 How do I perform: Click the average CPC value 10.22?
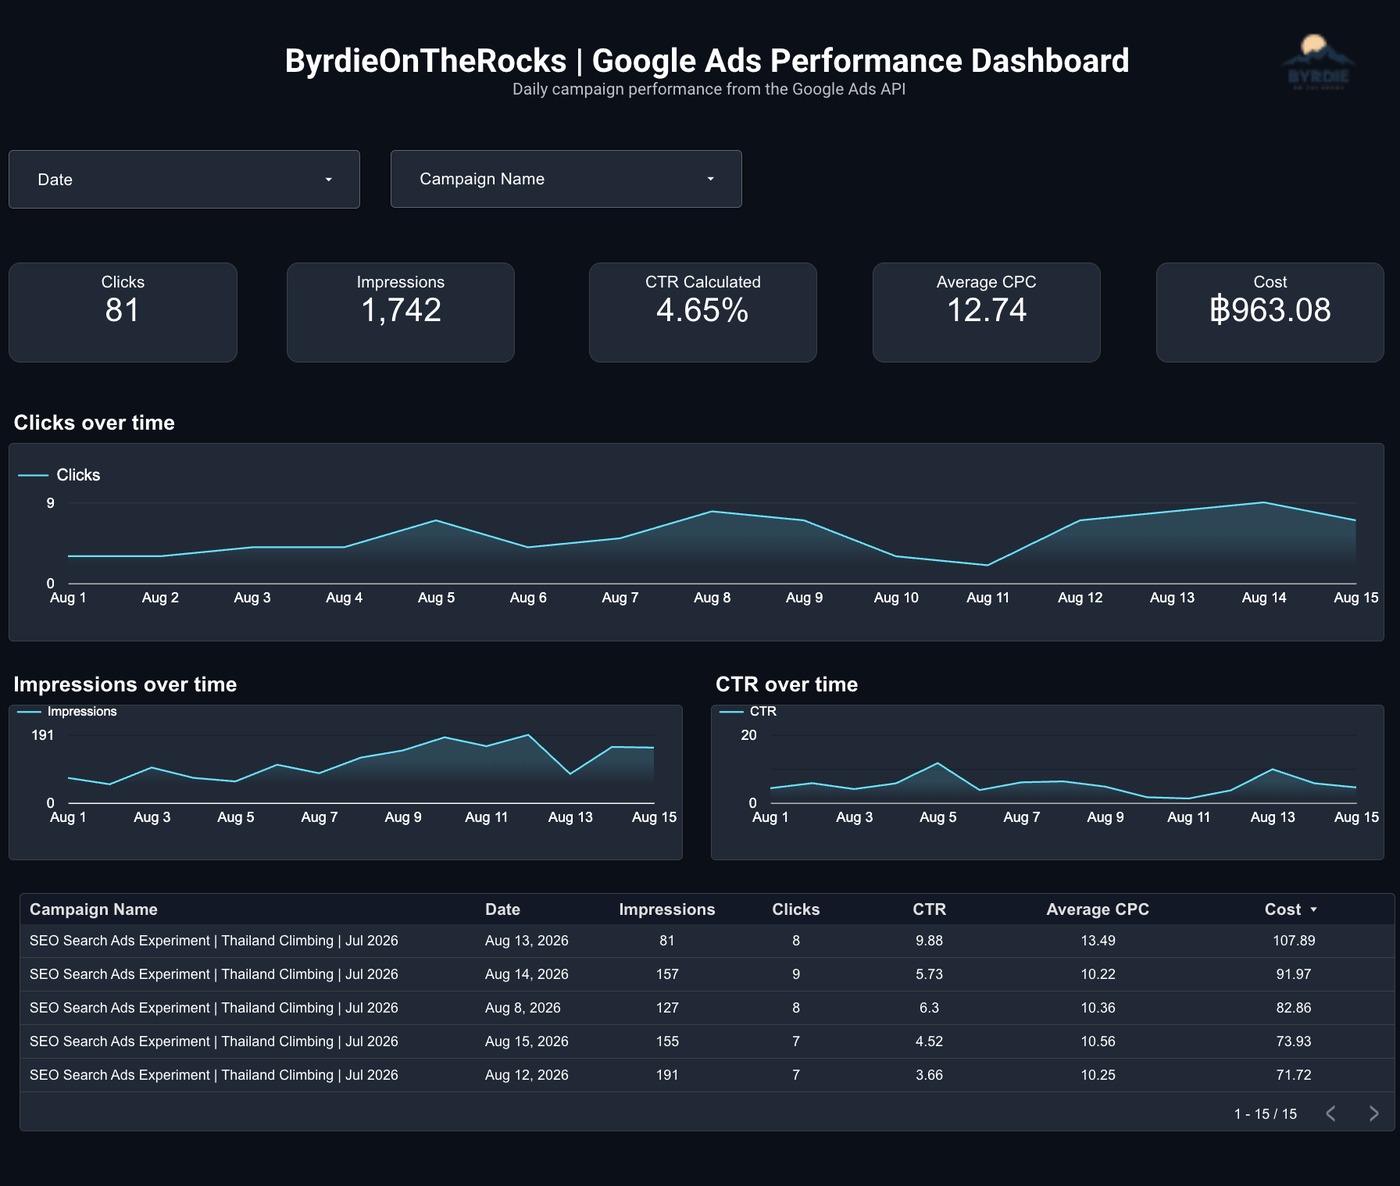click(1098, 974)
